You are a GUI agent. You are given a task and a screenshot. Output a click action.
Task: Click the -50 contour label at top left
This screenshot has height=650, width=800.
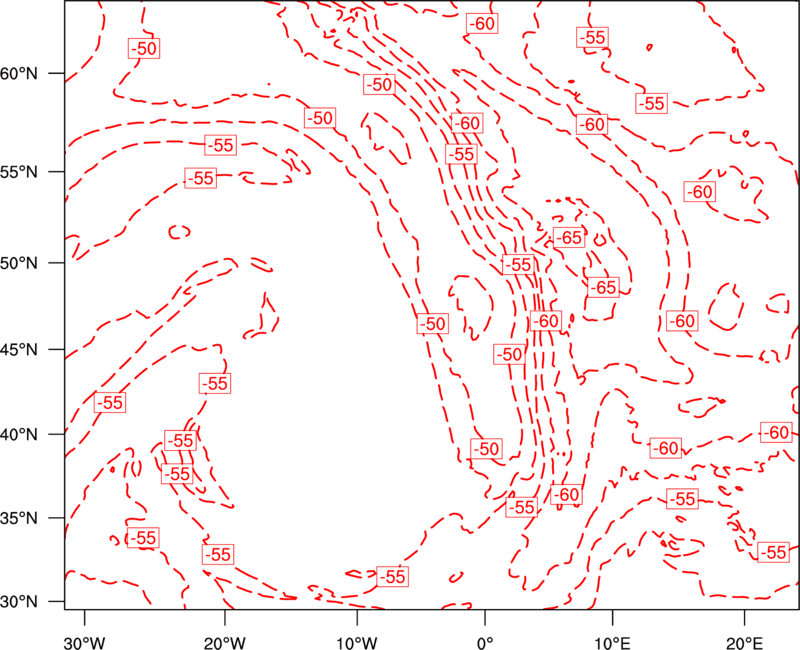pyautogui.click(x=144, y=48)
